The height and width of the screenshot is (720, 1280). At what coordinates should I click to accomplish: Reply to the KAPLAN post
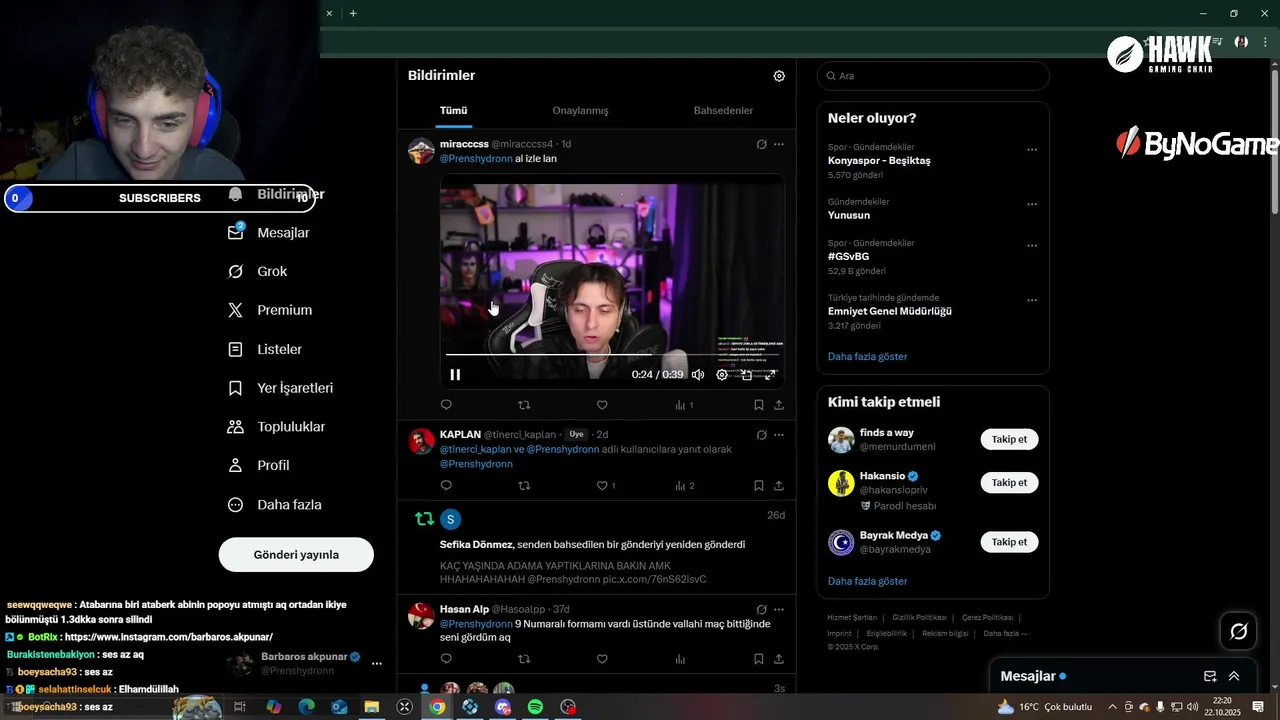pos(446,486)
